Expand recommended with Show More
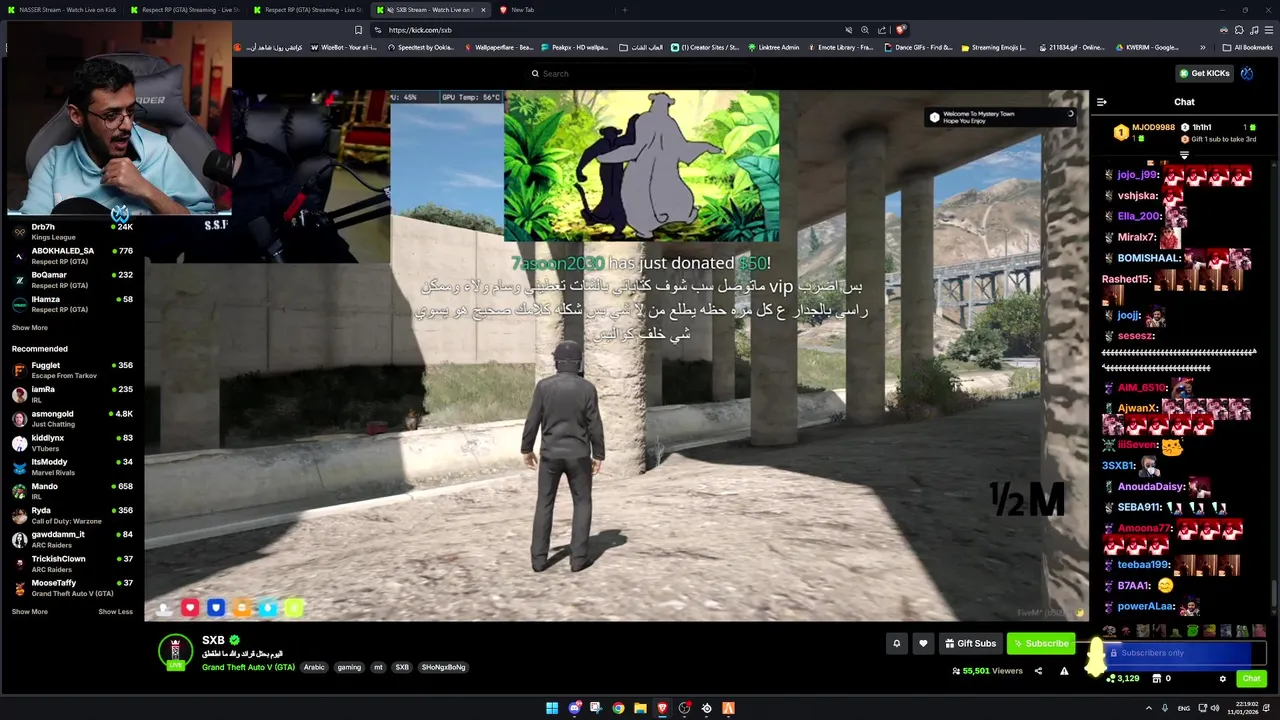 click(30, 612)
